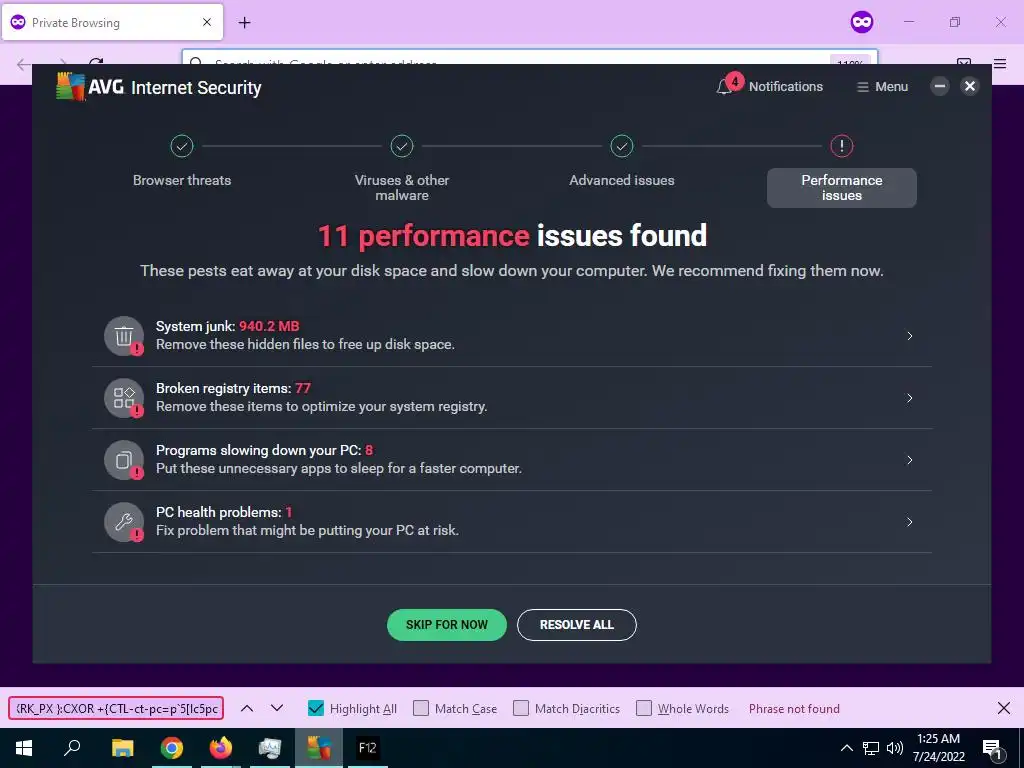Toggle the Highlight All checkbox
The width and height of the screenshot is (1024, 768).
click(315, 709)
